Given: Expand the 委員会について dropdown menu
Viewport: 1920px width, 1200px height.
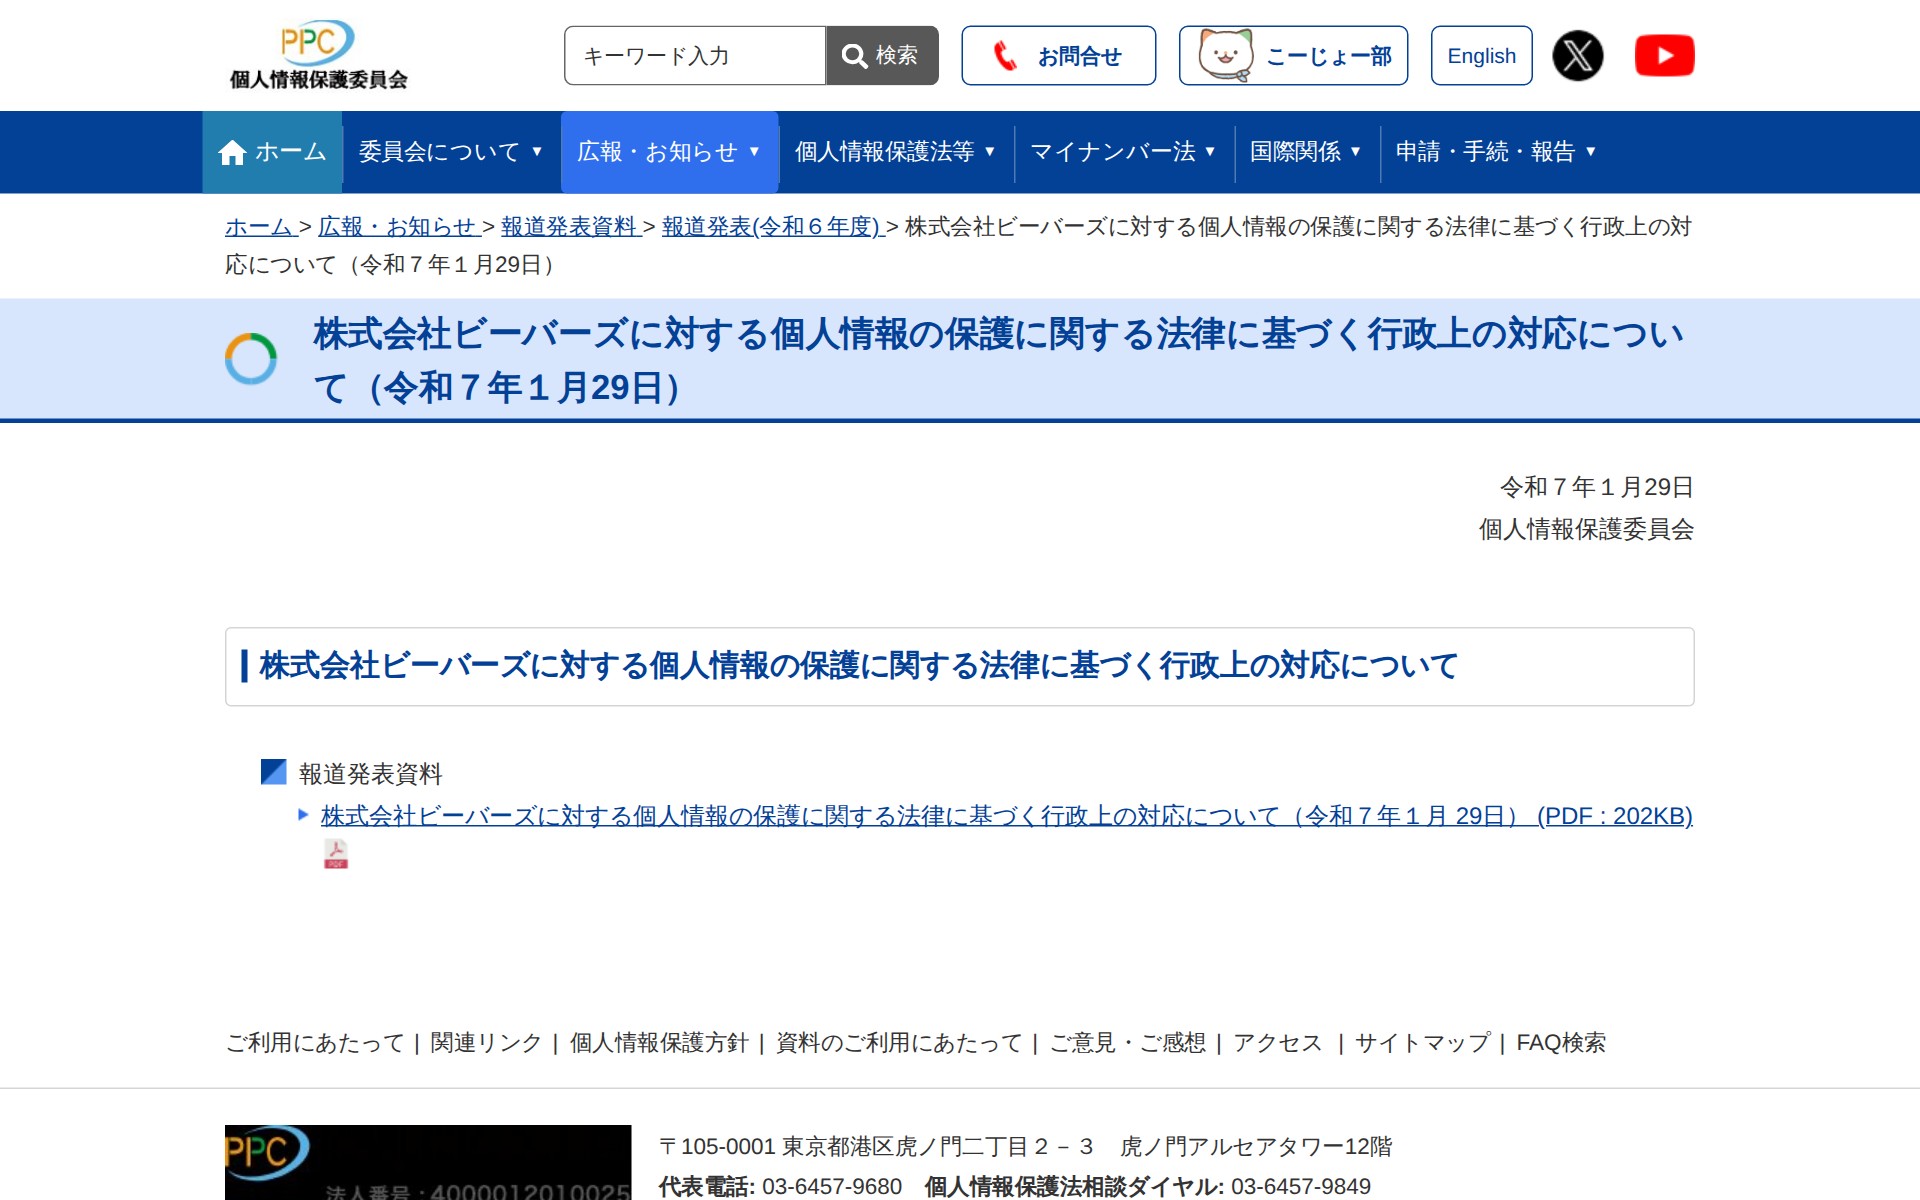Looking at the screenshot, I should [449, 152].
